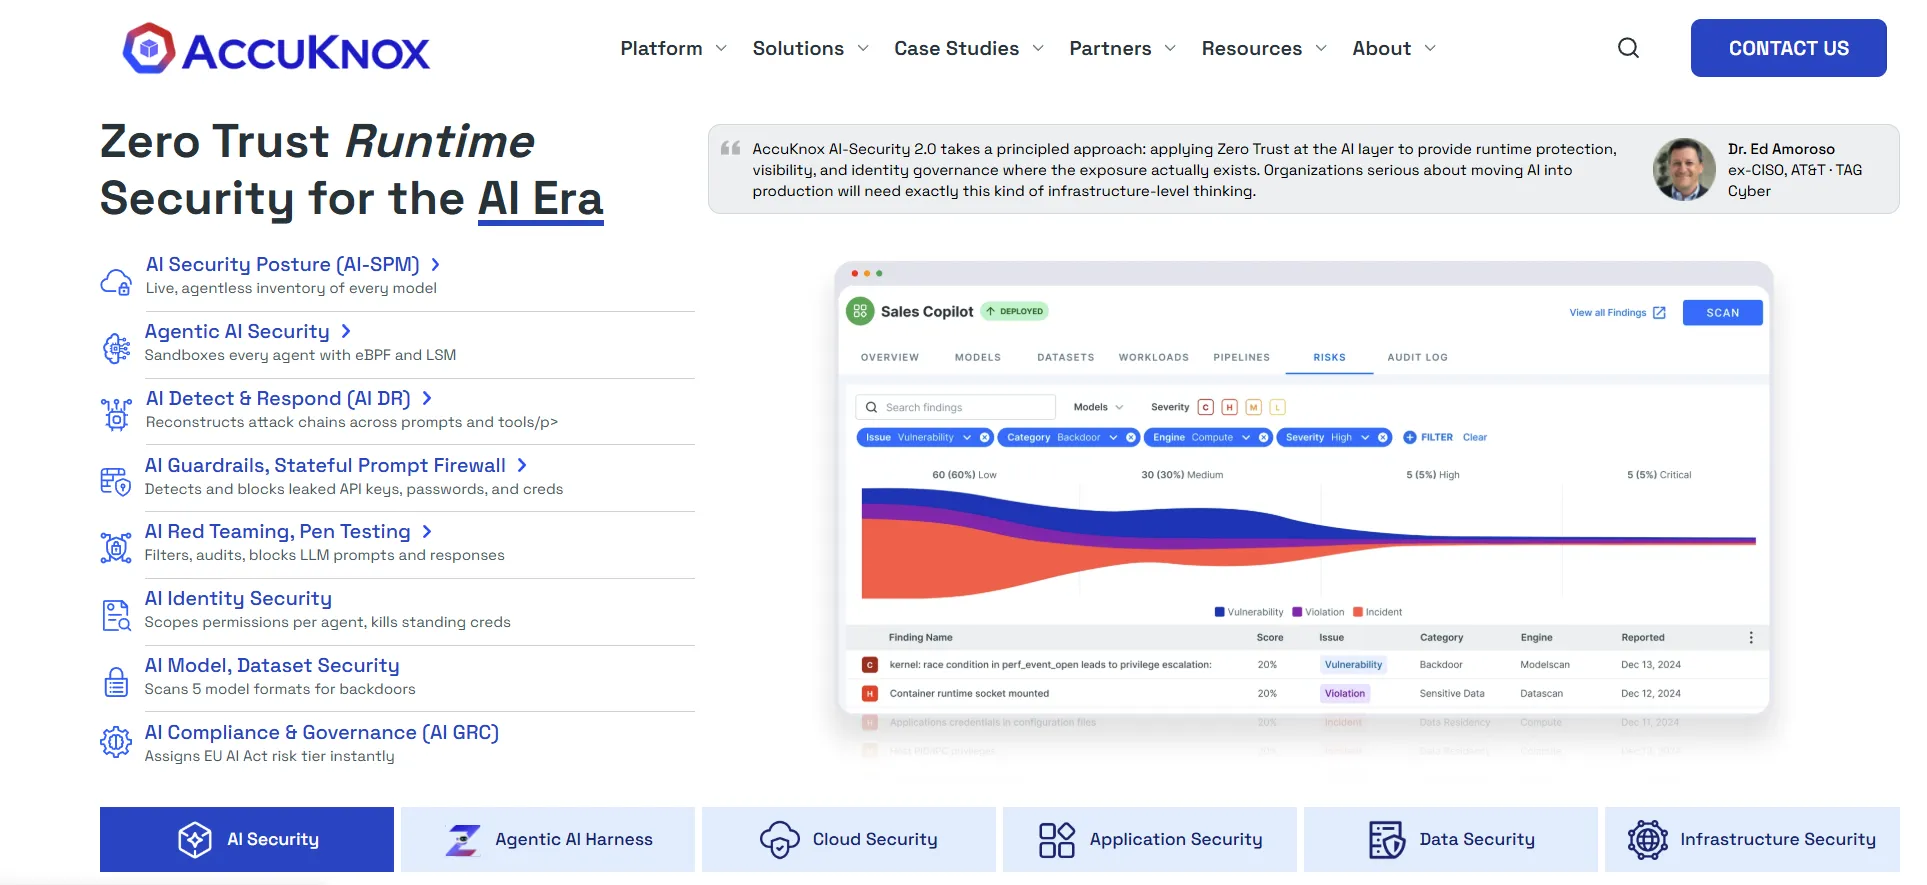Click the plus FILTER add button
1927x885 pixels.
(1428, 437)
